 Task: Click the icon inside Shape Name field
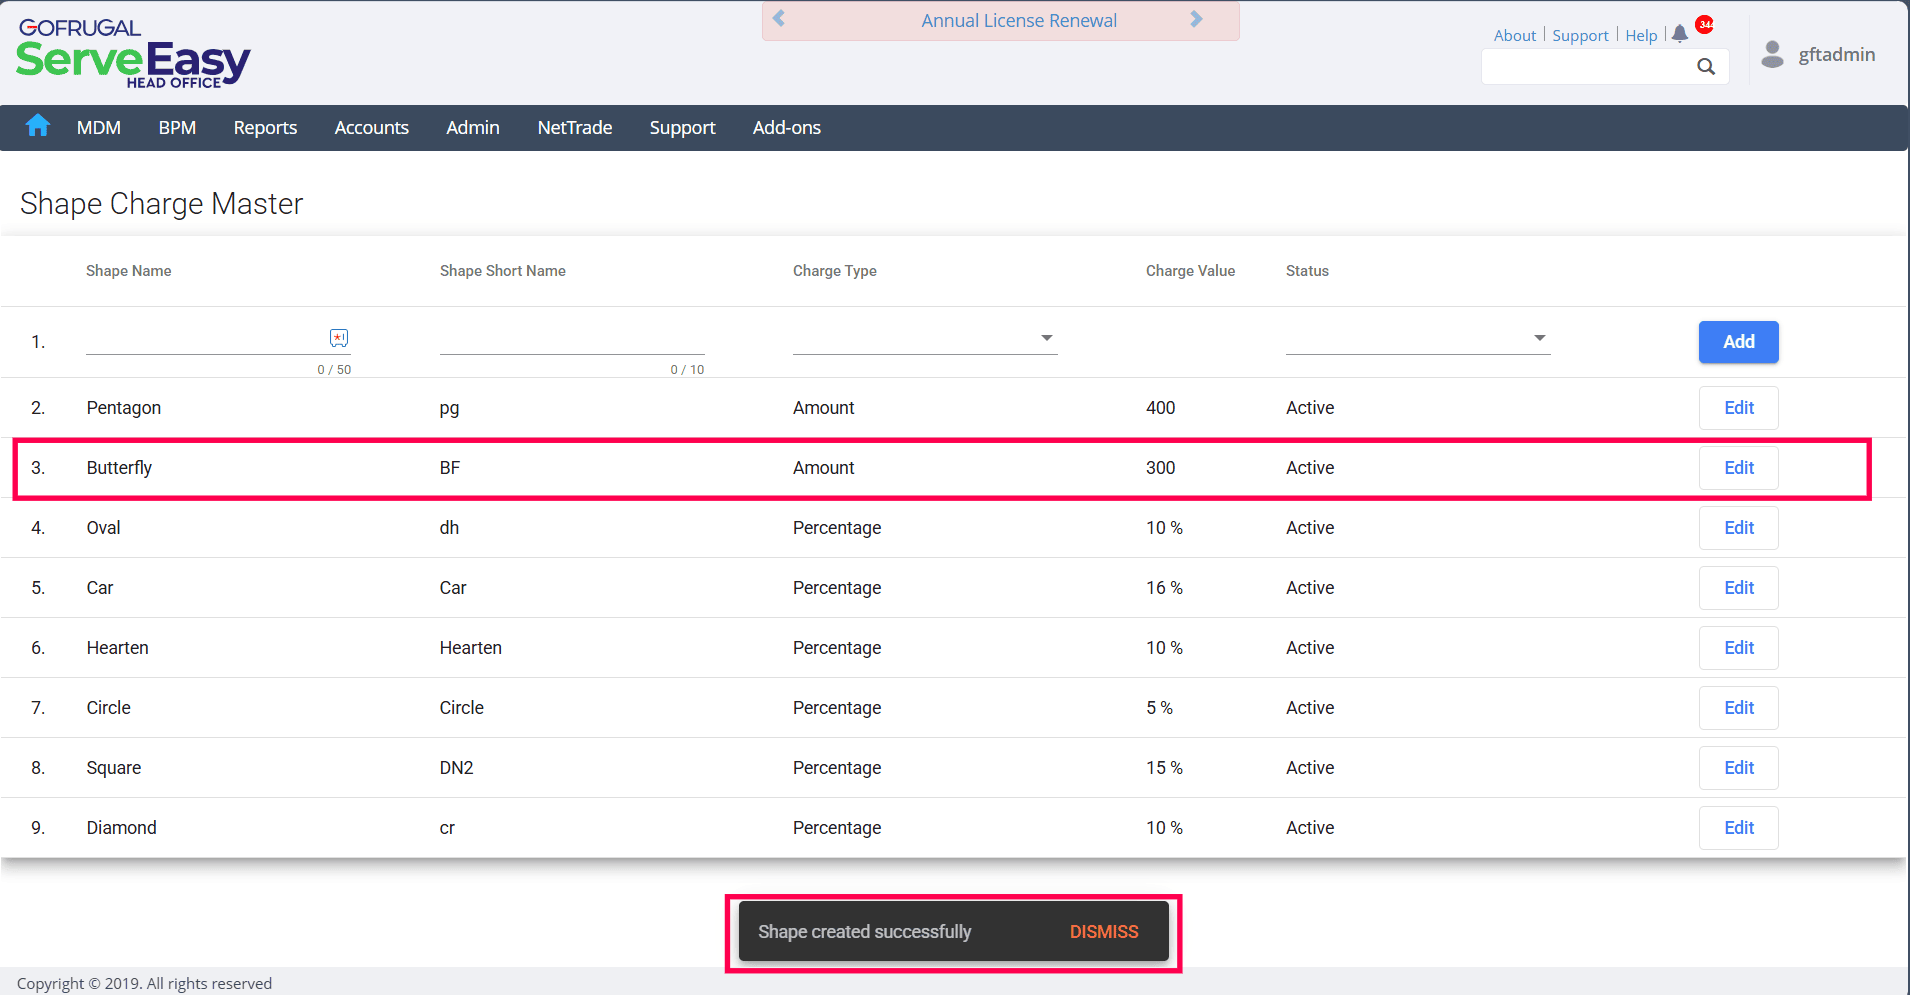[x=339, y=338]
